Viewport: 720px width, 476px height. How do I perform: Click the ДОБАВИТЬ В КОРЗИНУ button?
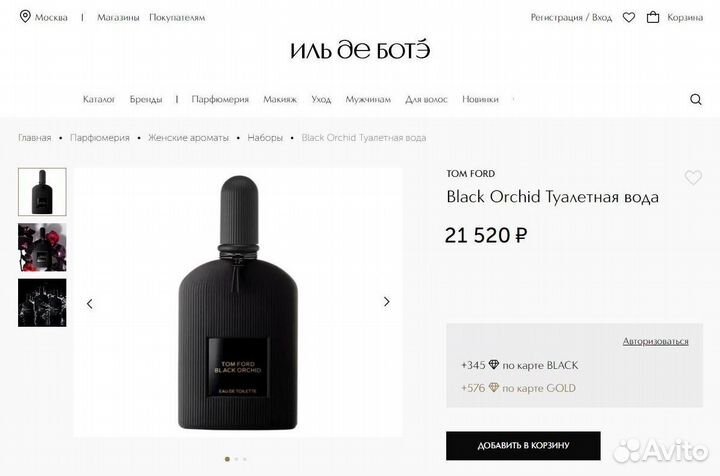point(523,445)
